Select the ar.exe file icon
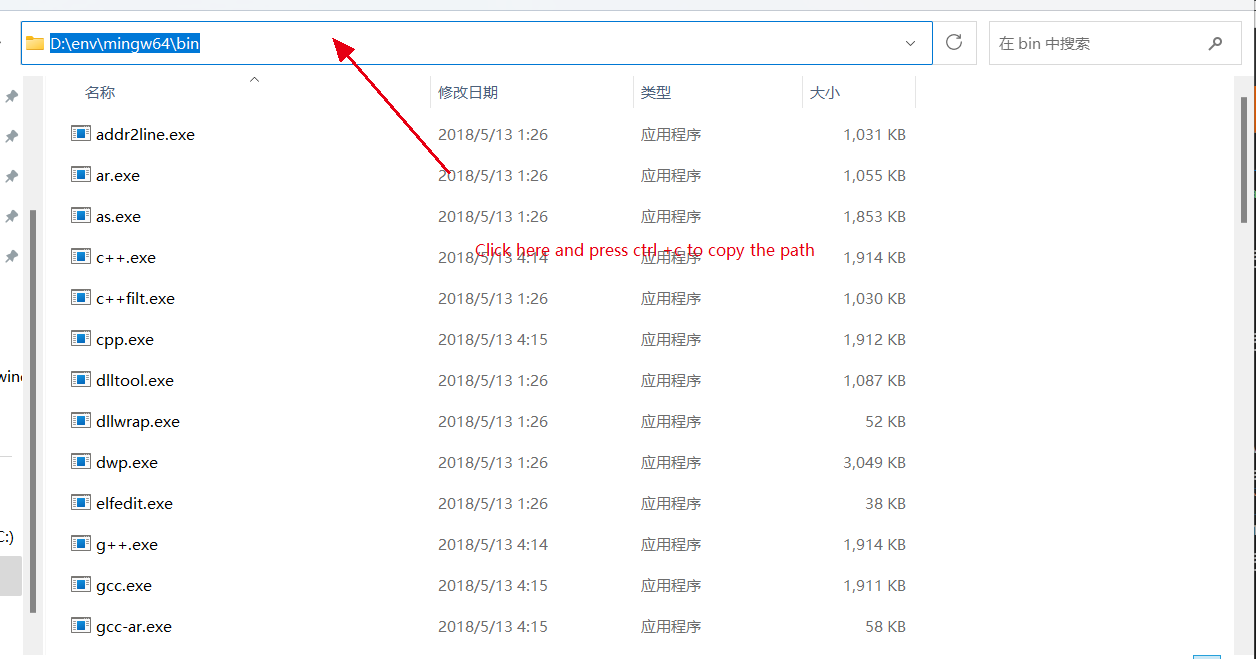 point(81,174)
